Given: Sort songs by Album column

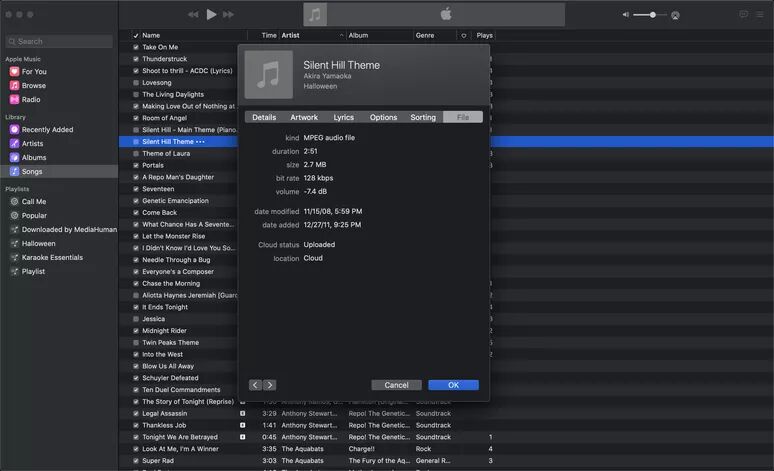Looking at the screenshot, I should [x=358, y=36].
